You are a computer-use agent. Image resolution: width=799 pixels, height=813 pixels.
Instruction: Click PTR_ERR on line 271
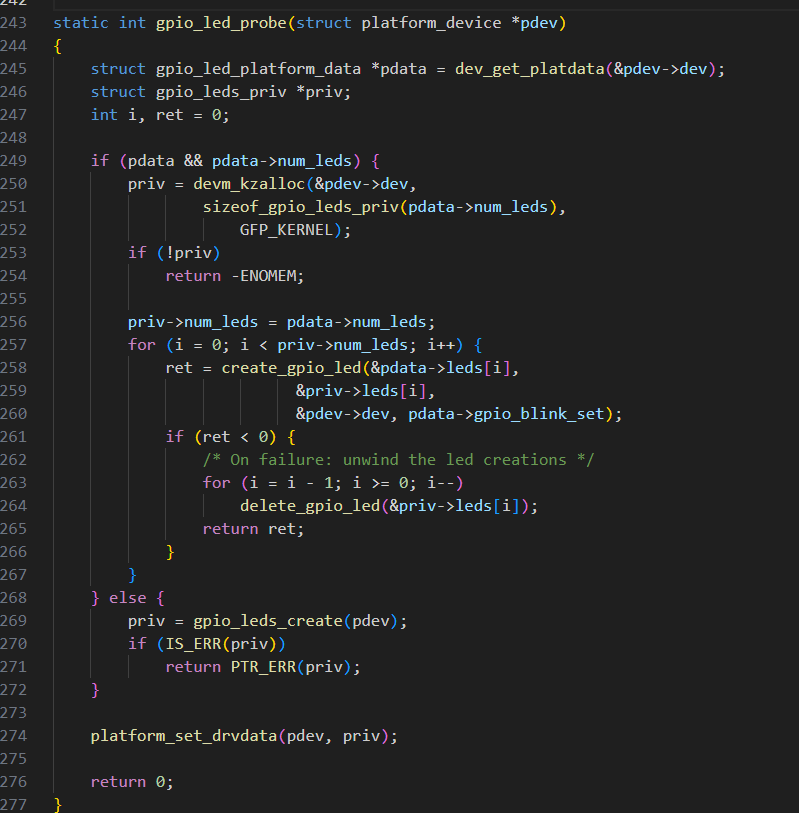click(263, 667)
